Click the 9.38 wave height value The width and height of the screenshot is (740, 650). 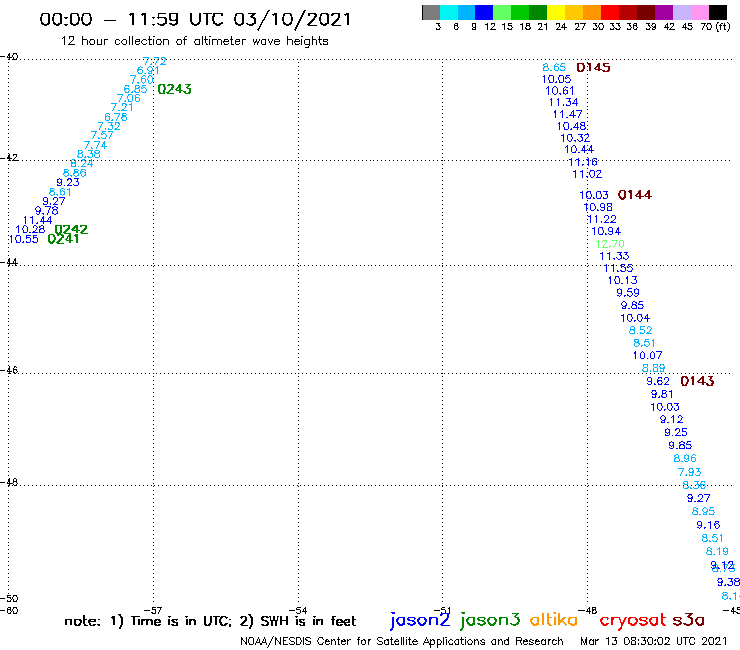coord(728,582)
